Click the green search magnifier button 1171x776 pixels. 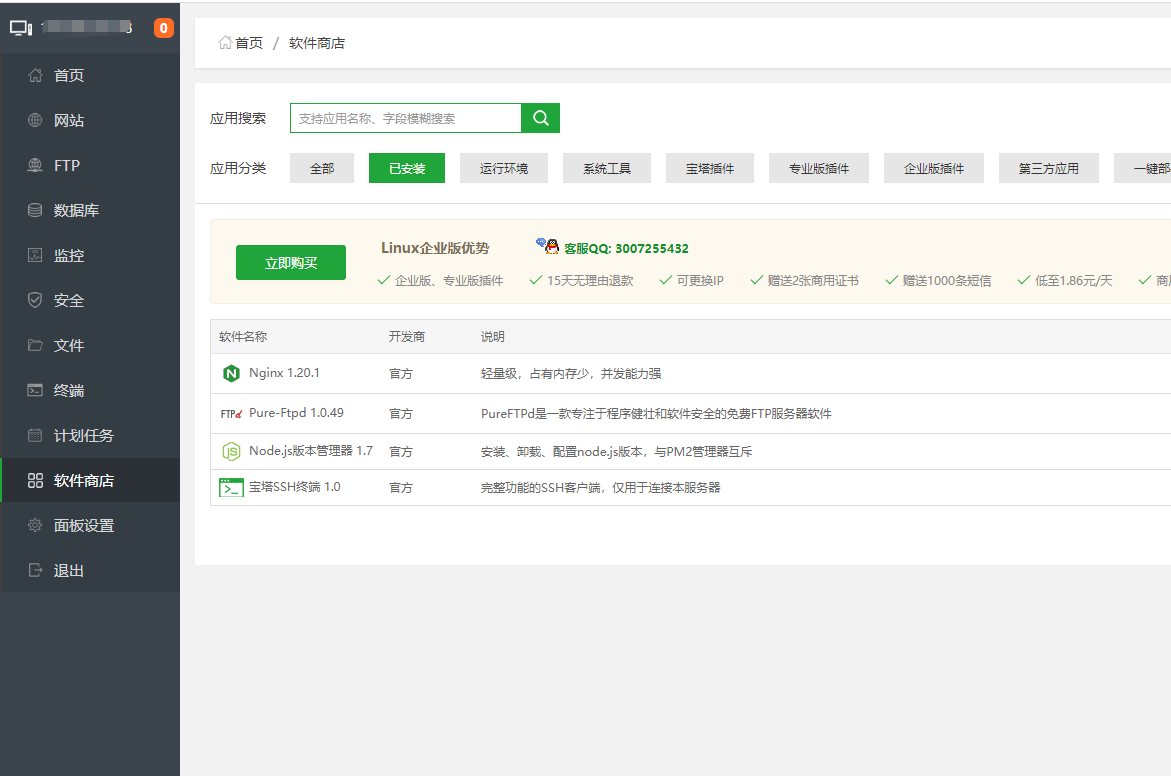point(540,117)
